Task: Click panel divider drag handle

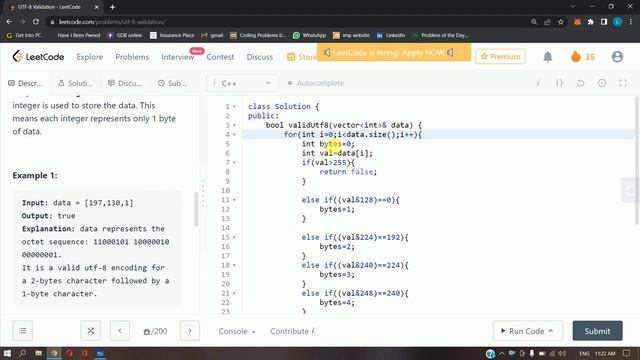Action: point(203,194)
